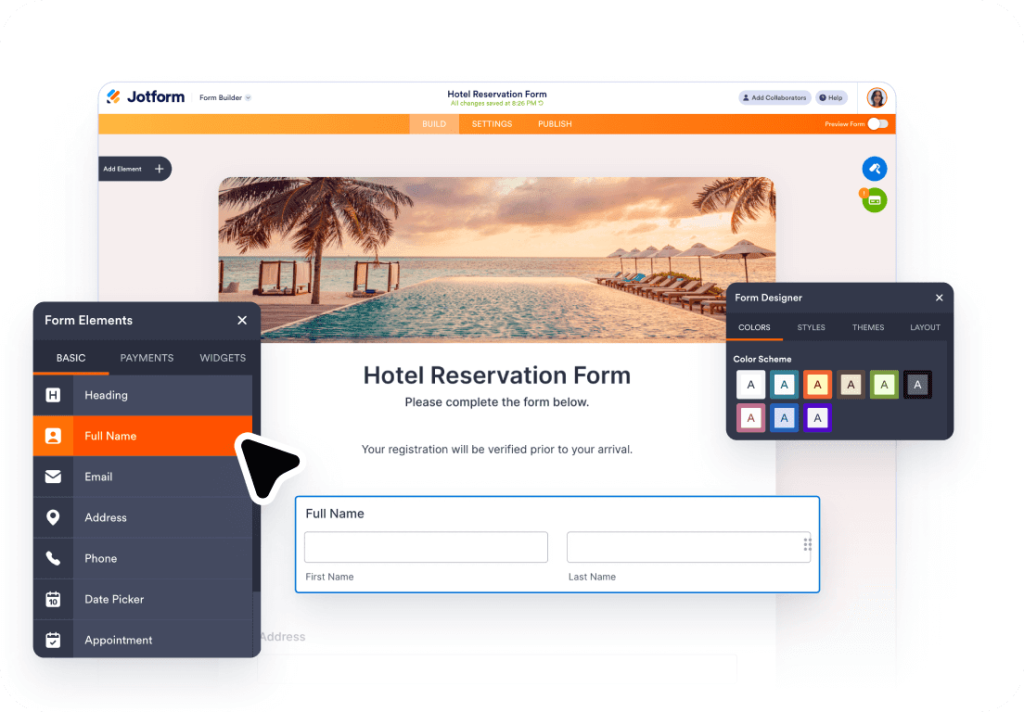Switch to the PAYMENTS tab
This screenshot has width=1024, height=712.
(147, 358)
